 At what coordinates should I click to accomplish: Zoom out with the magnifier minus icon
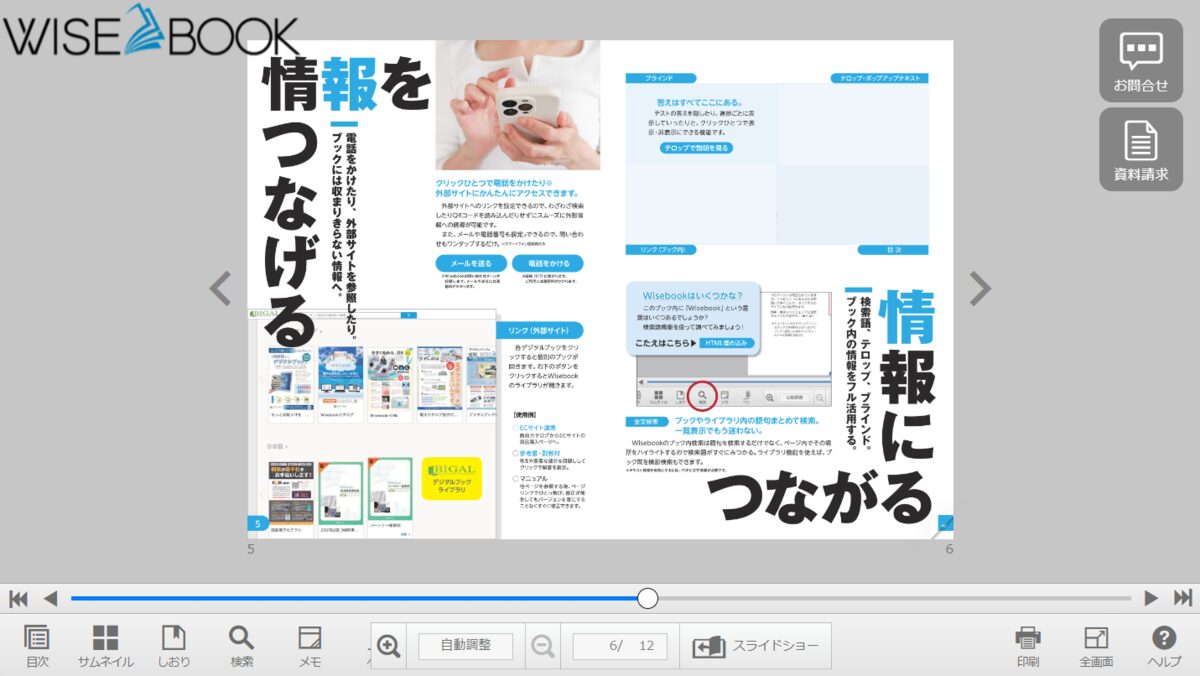pyautogui.click(x=542, y=646)
